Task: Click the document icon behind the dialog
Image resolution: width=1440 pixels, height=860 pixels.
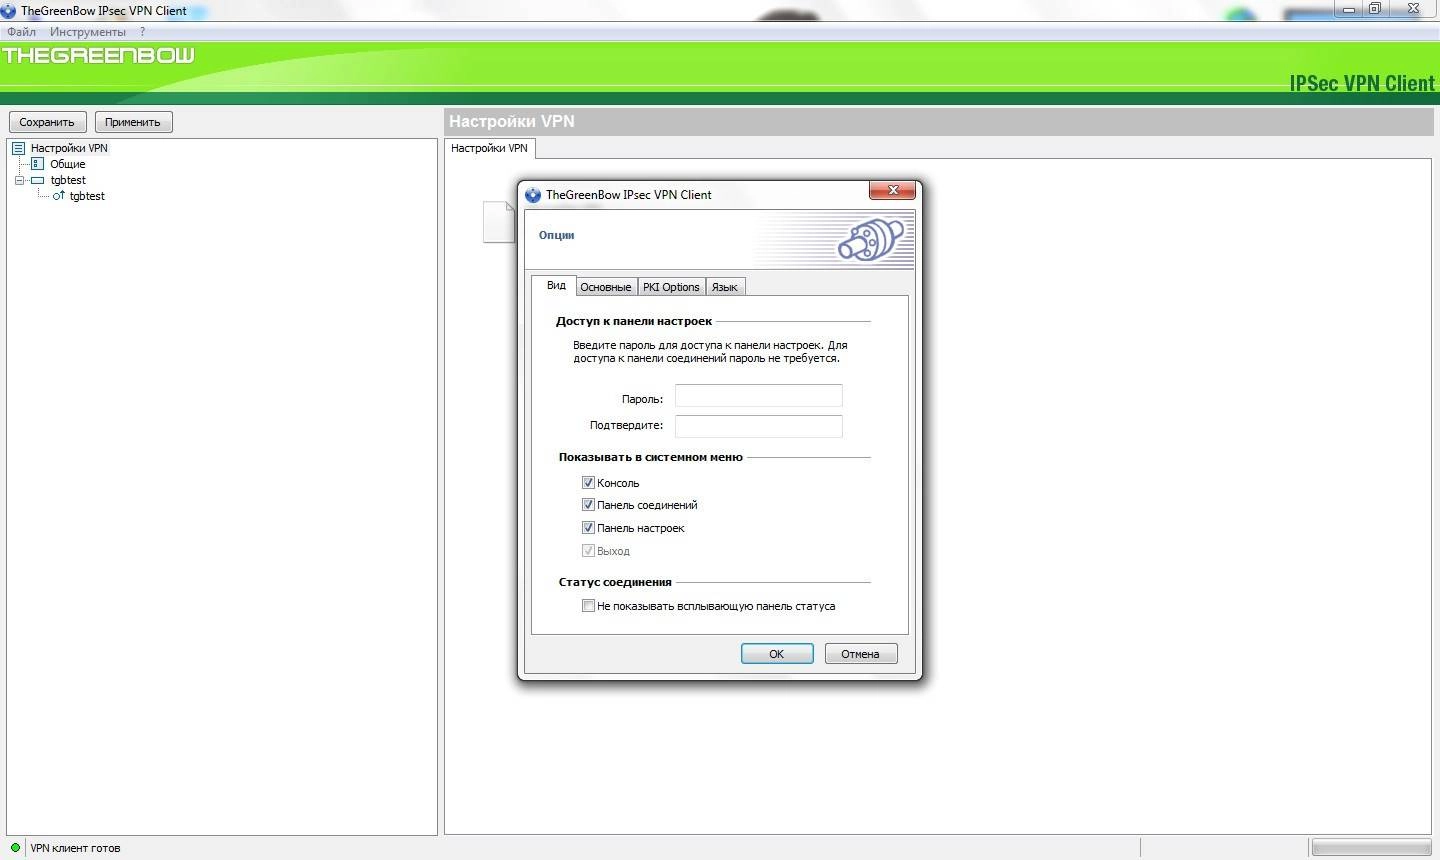Action: (x=499, y=222)
